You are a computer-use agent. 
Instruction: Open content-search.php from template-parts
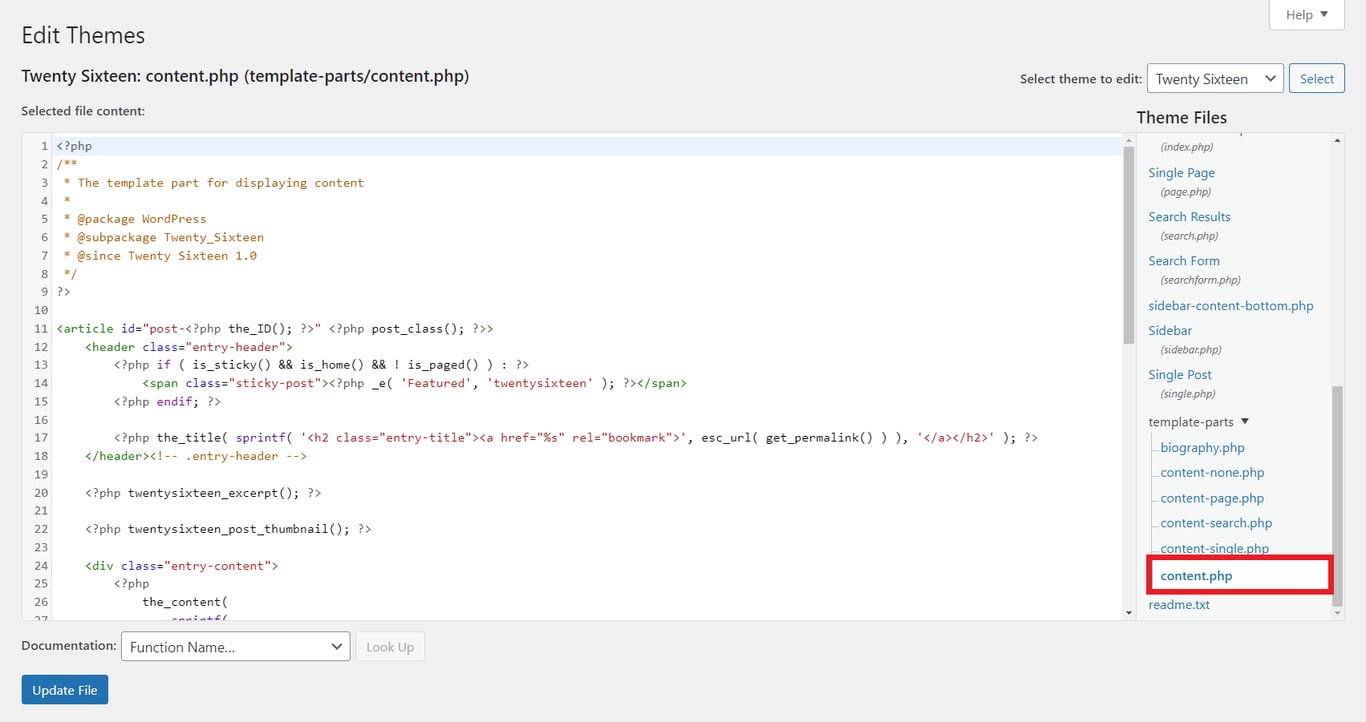[1215, 522]
